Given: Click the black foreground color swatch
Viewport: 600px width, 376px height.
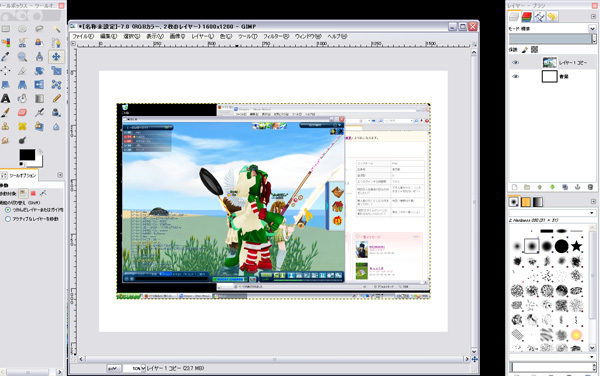Looking at the screenshot, I should coord(27,155).
